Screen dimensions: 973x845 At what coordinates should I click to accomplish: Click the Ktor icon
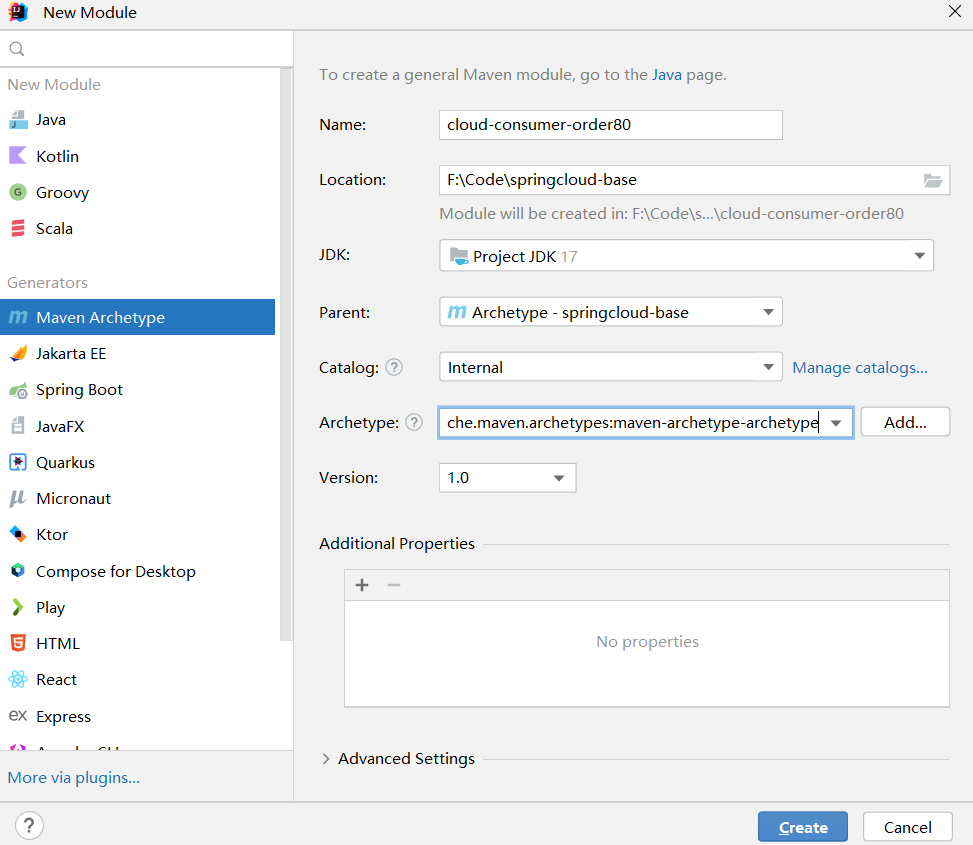click(x=18, y=534)
